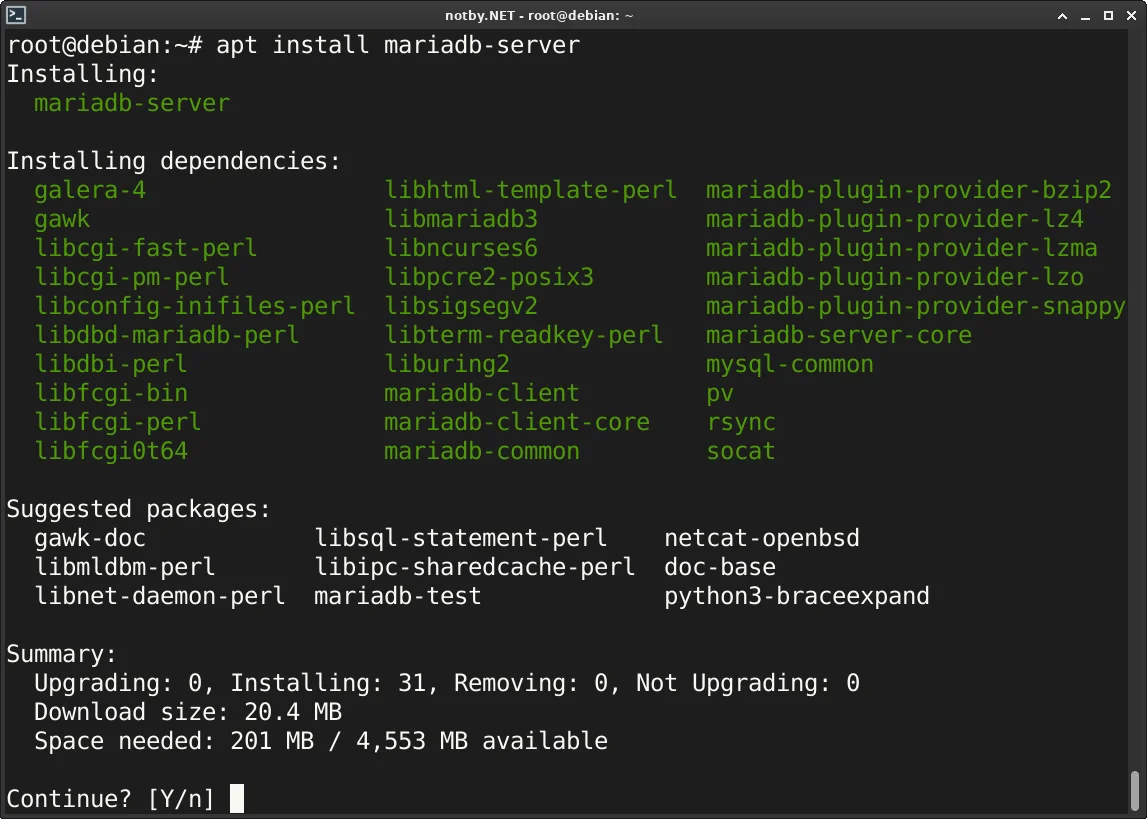Click suggested package 'gawk-doc'
This screenshot has width=1147, height=819.
click(90, 538)
